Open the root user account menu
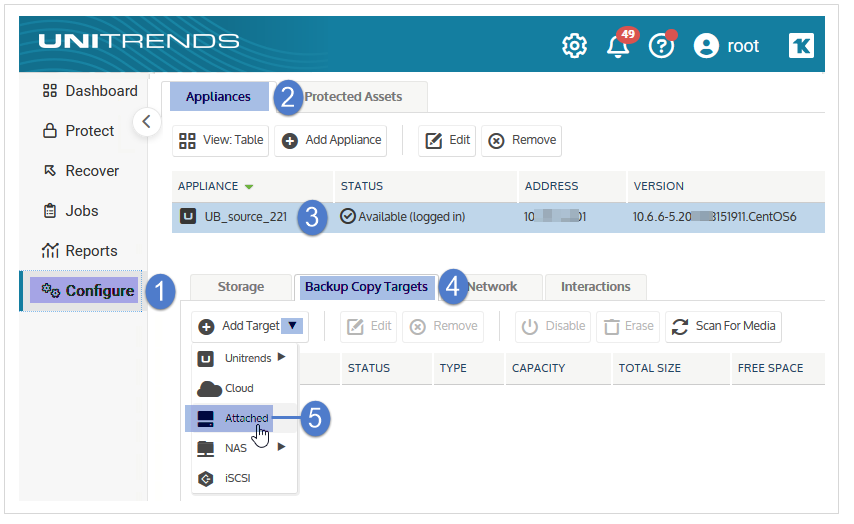The image size is (854, 524). (x=726, y=46)
